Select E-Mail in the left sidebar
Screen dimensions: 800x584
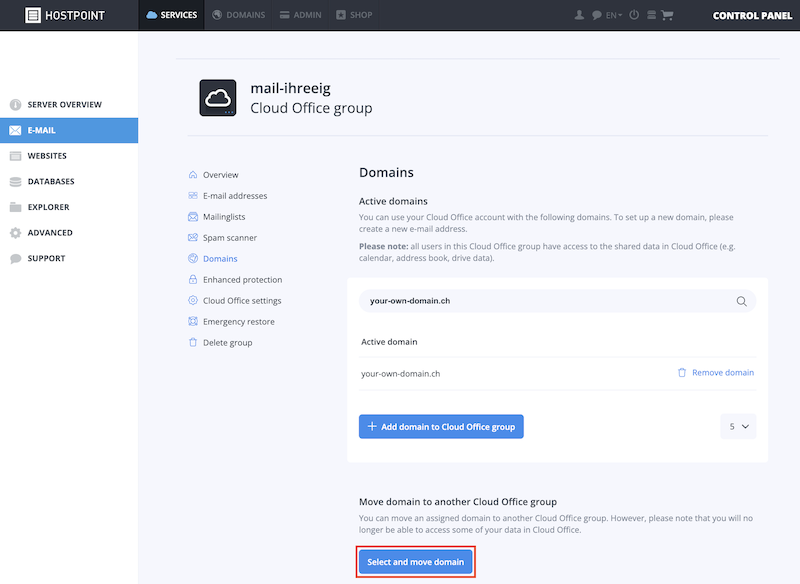pos(69,131)
